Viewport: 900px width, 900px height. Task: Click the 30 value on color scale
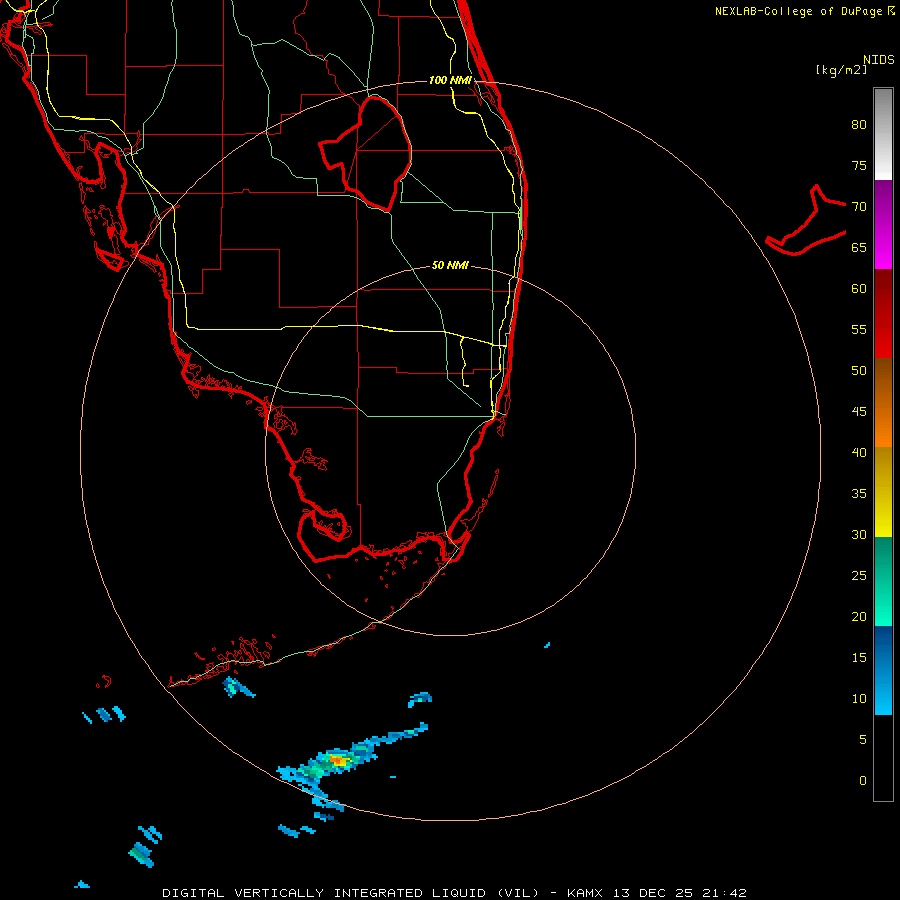point(859,535)
